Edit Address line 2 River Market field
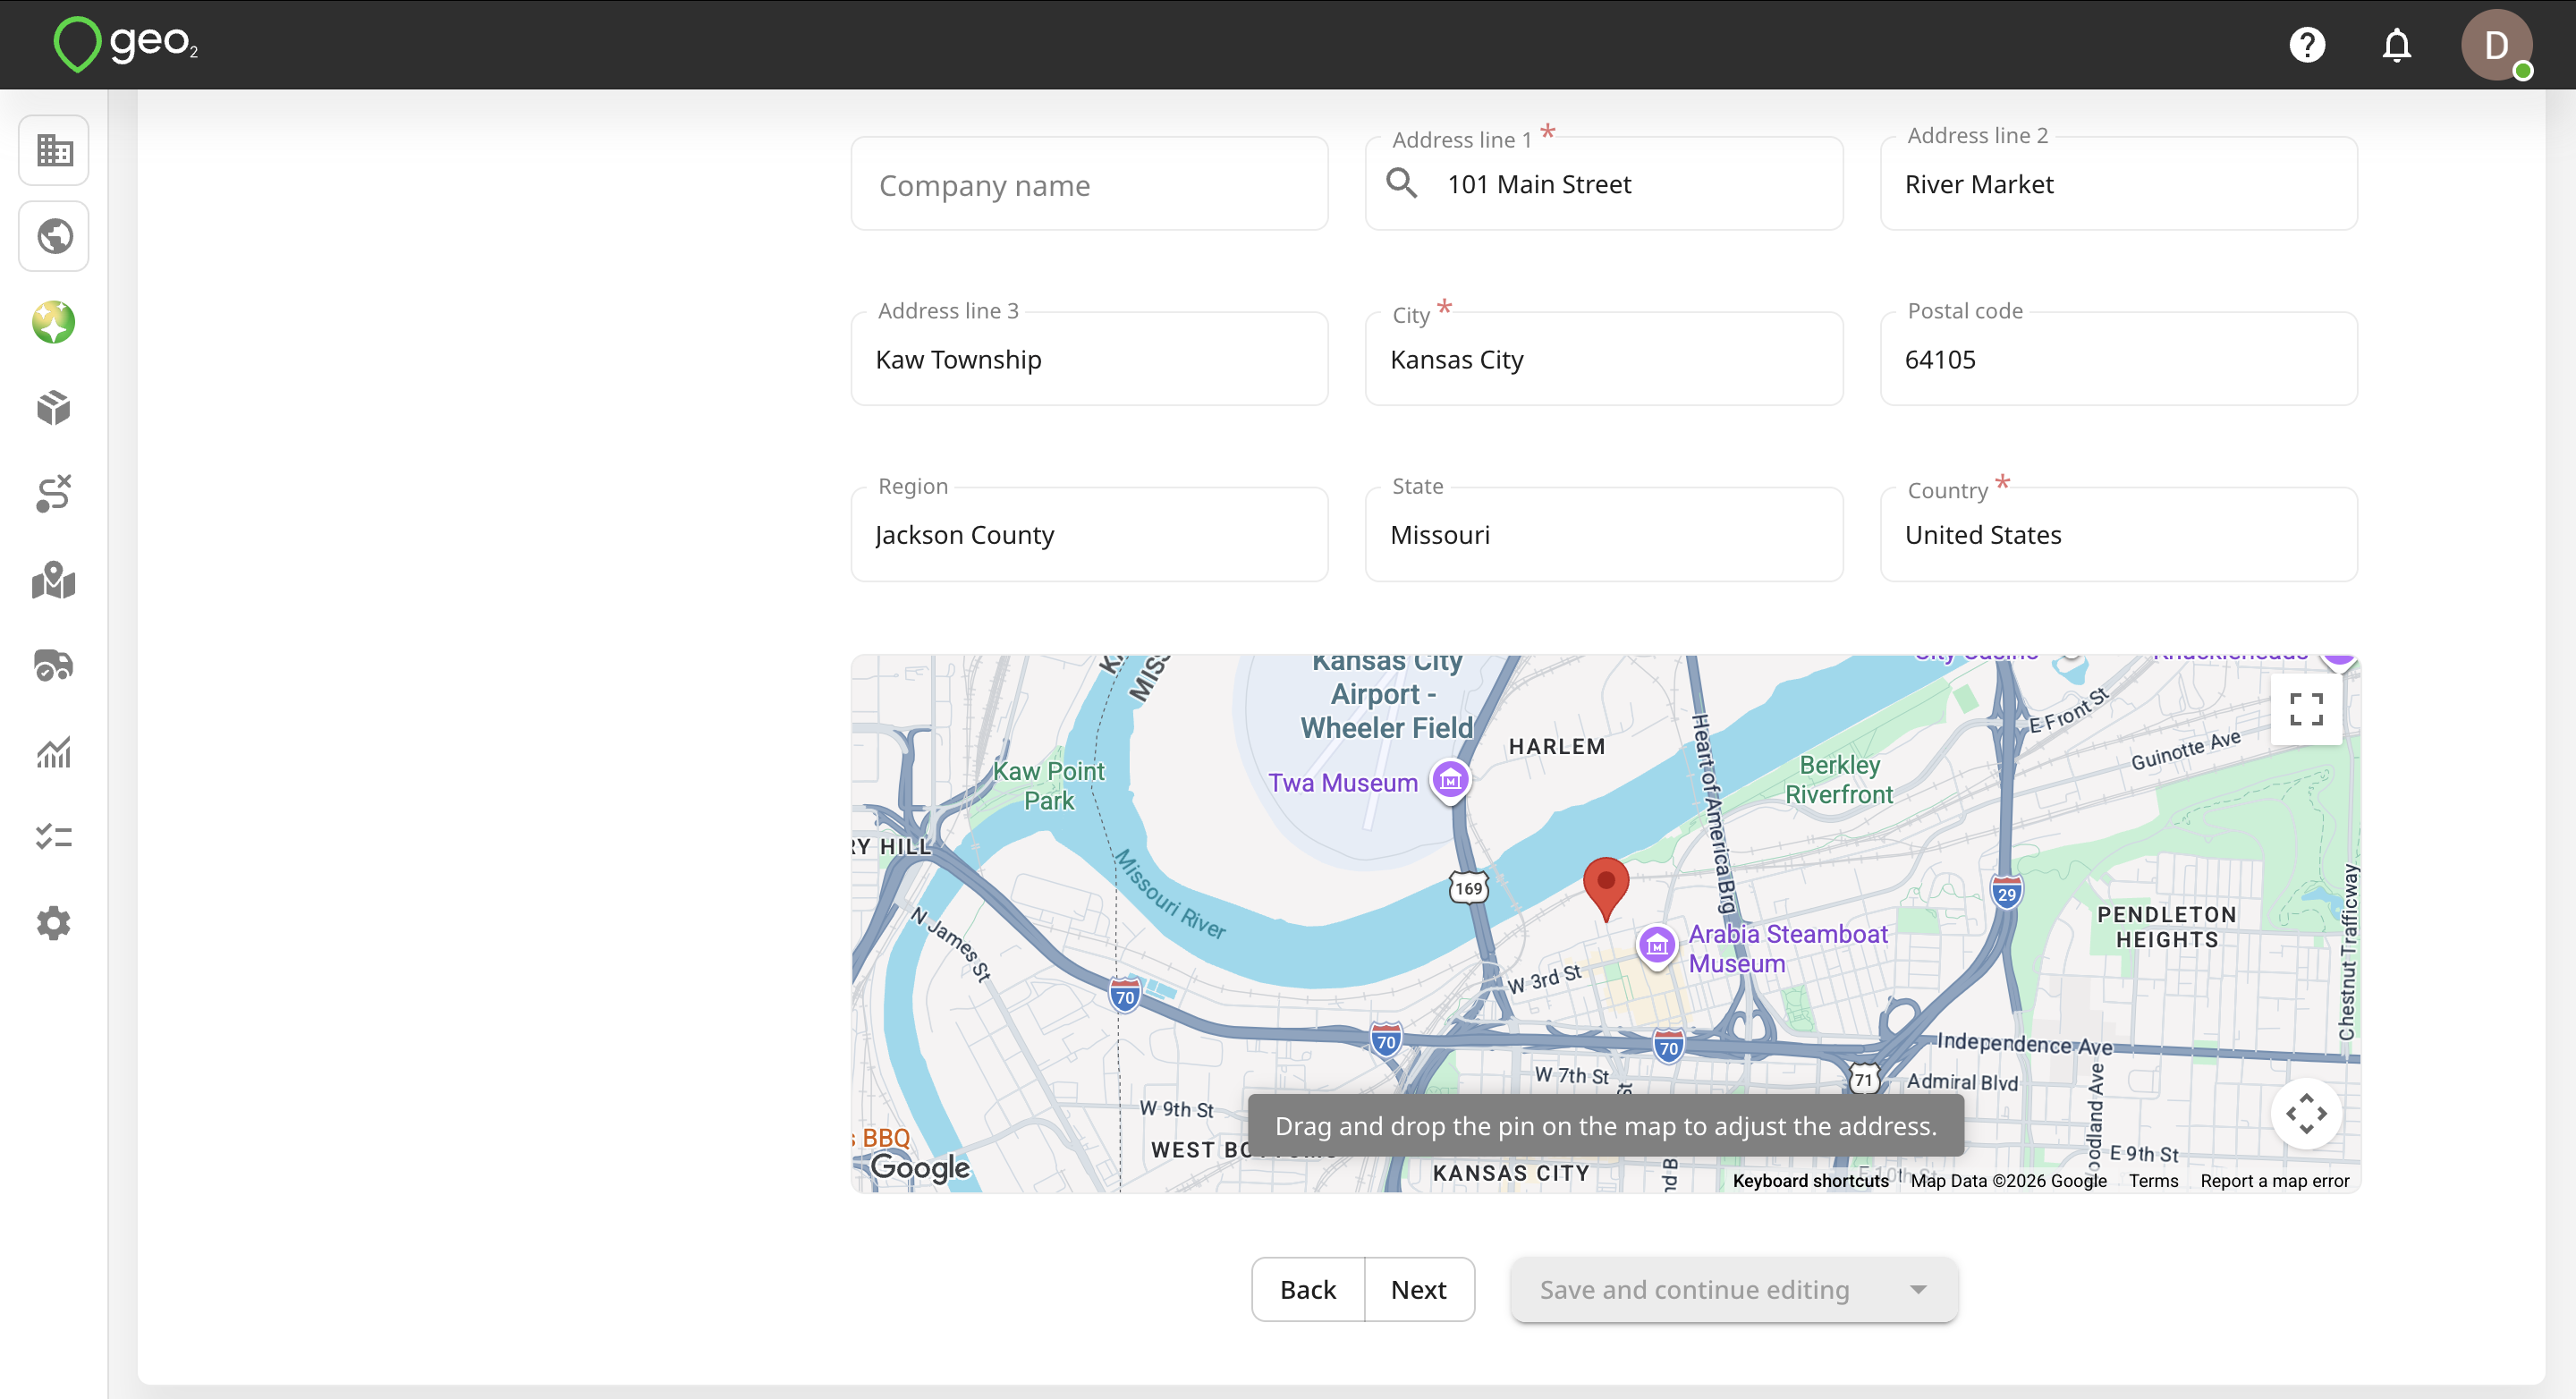Screen dimensions: 2576x1399 pos(2118,184)
